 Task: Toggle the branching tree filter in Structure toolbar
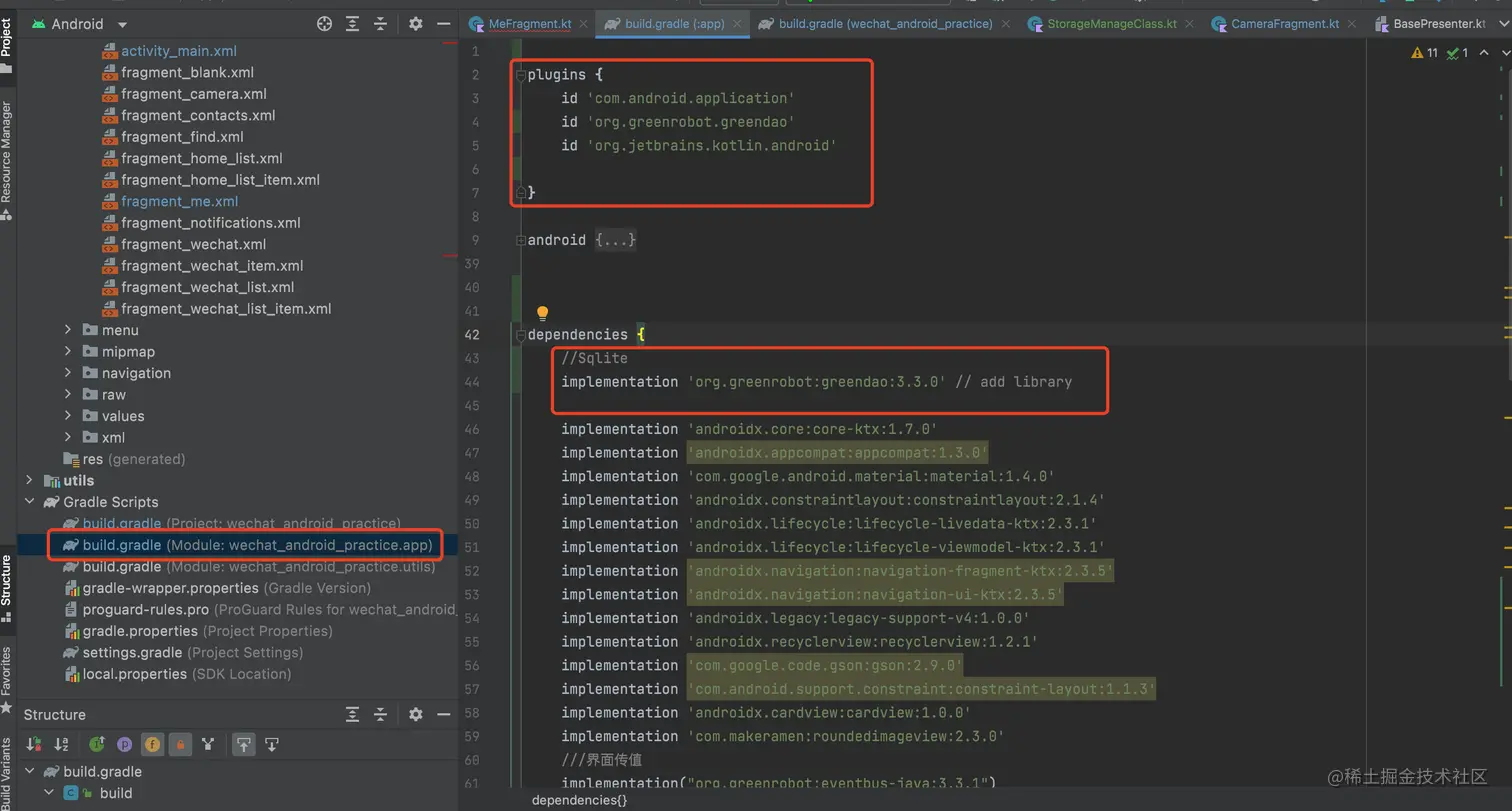(208, 744)
